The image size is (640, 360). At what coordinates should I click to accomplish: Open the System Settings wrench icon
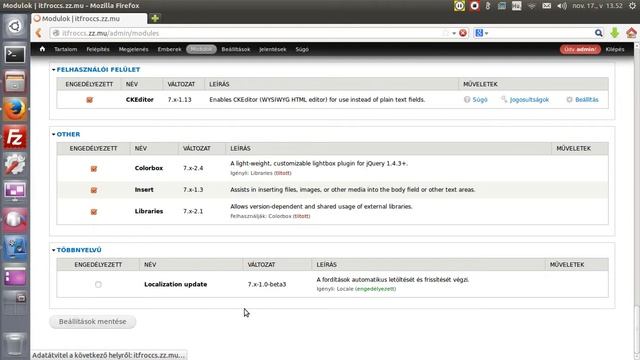pyautogui.click(x=15, y=164)
